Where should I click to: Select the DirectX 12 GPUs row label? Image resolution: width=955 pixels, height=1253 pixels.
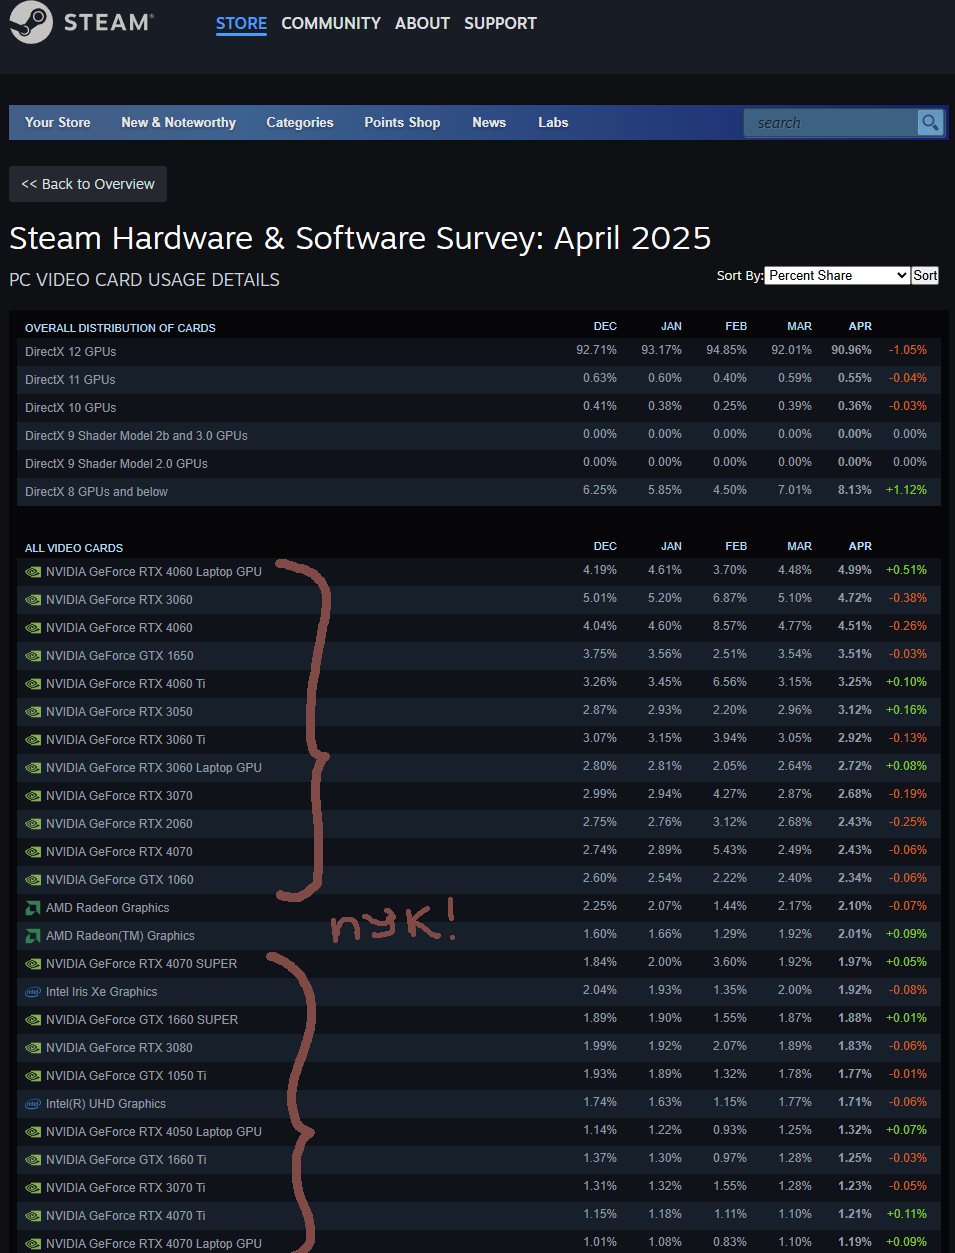point(70,352)
